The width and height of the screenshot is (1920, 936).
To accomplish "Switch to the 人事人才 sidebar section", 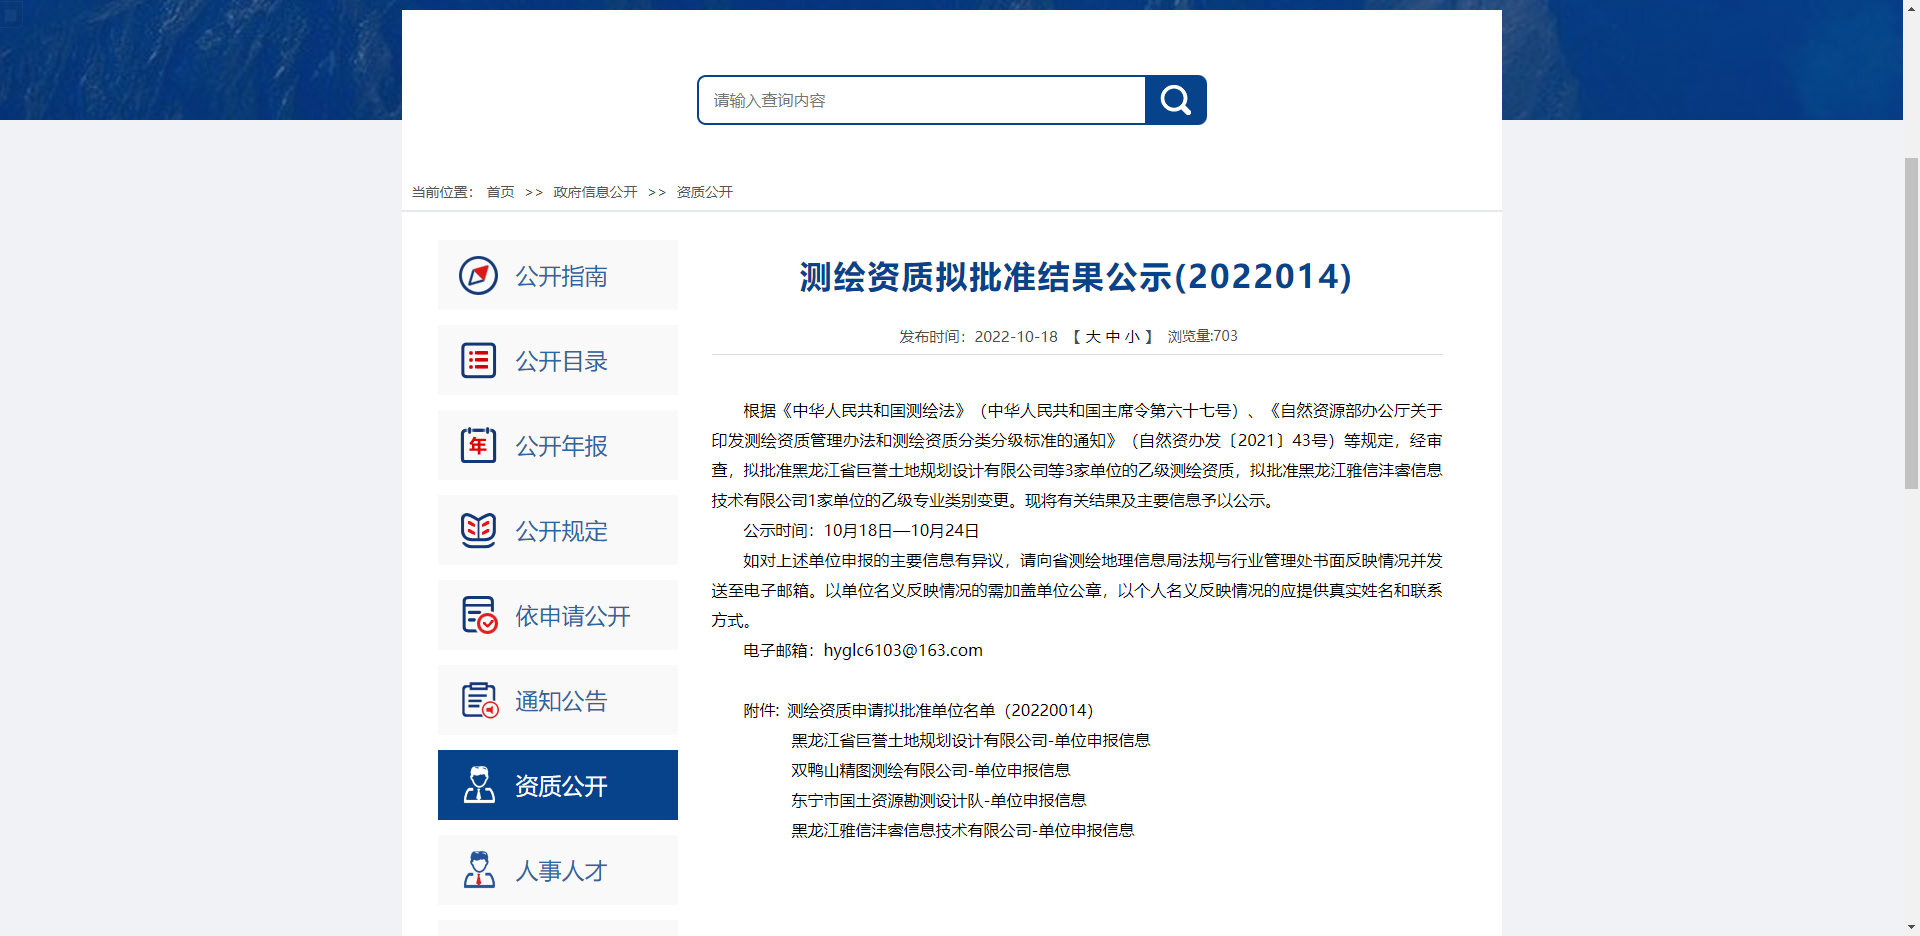I will pos(561,870).
